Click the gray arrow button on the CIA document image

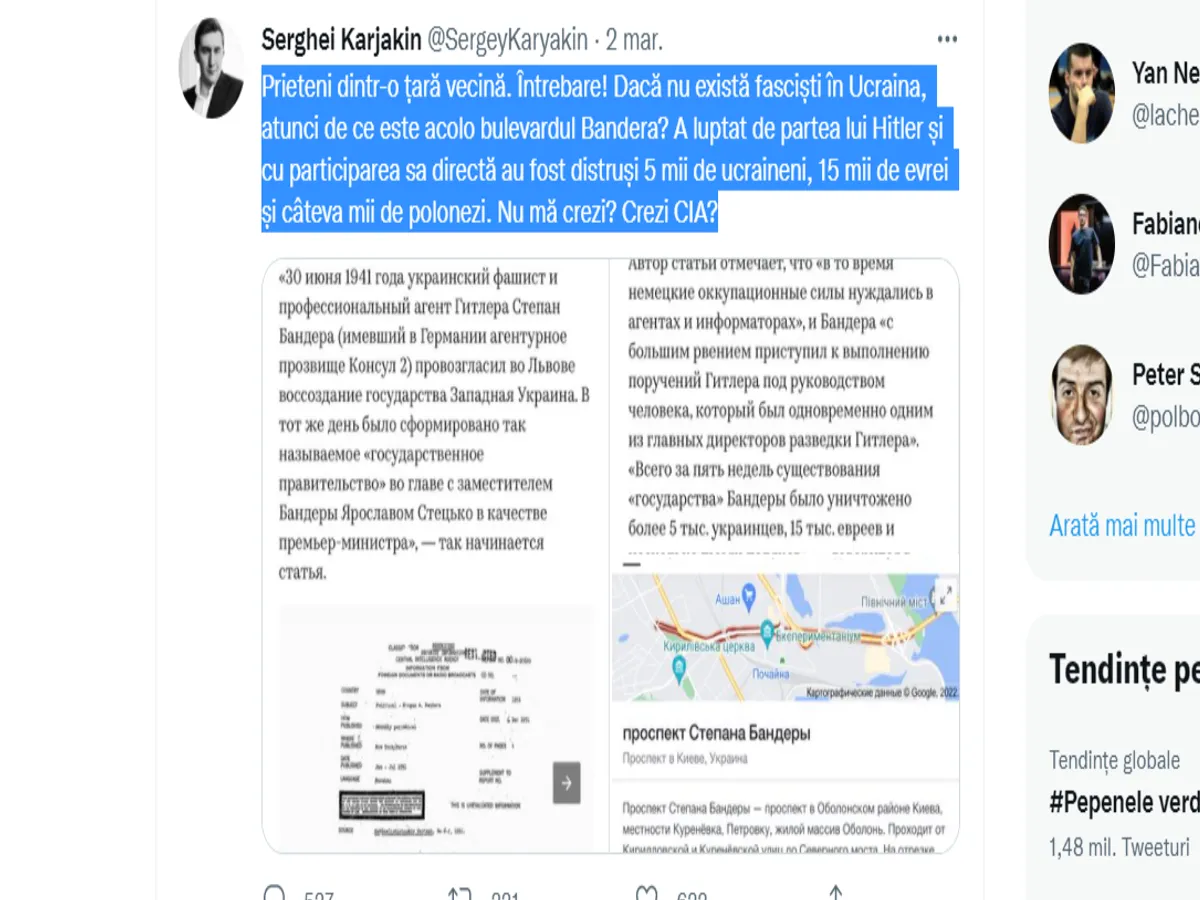[567, 782]
